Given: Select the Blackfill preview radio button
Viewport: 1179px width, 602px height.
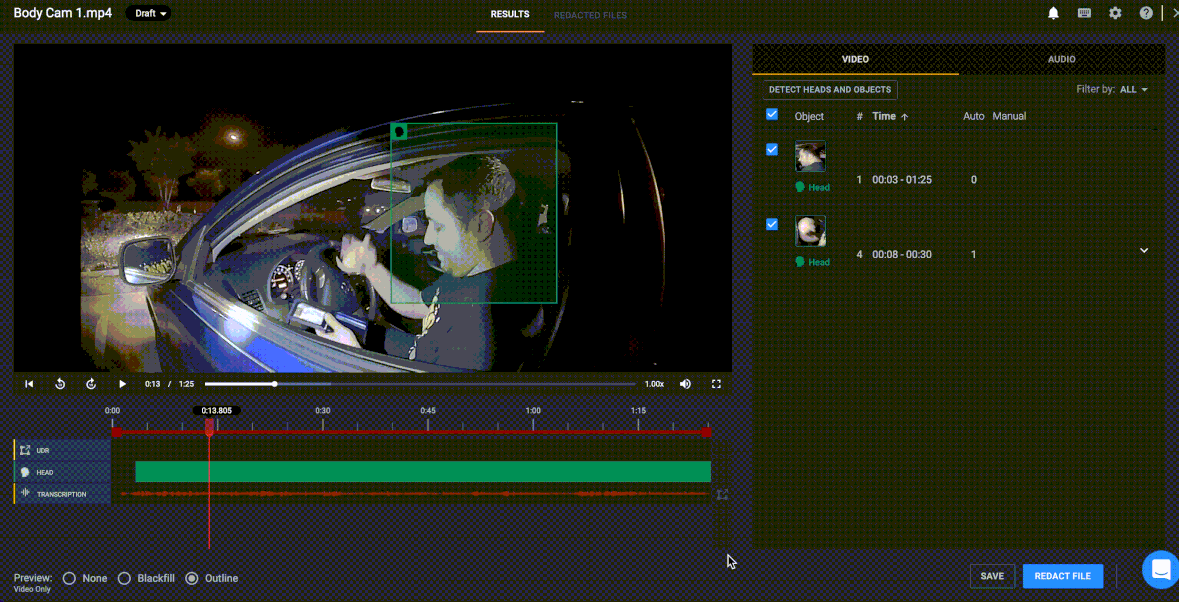Looking at the screenshot, I should coord(124,578).
